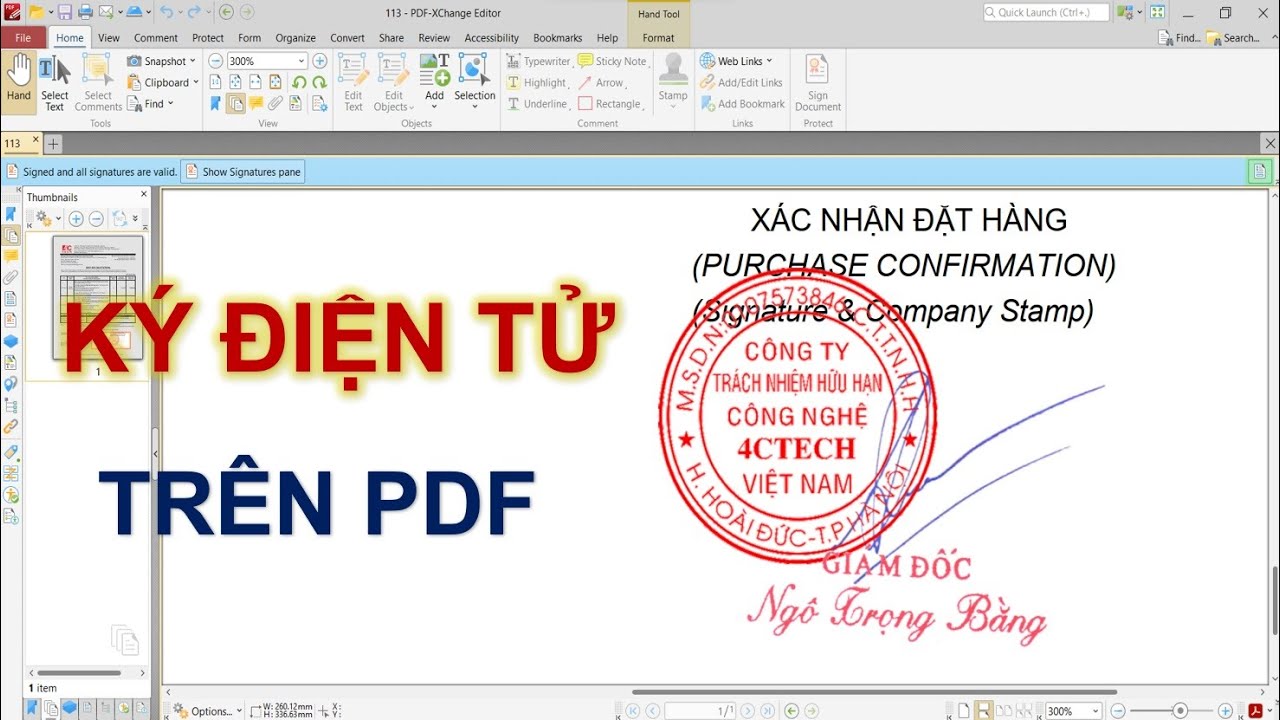This screenshot has width=1280, height=720.
Task: Select Fit Width view in the ribbon
Action: coord(255,82)
